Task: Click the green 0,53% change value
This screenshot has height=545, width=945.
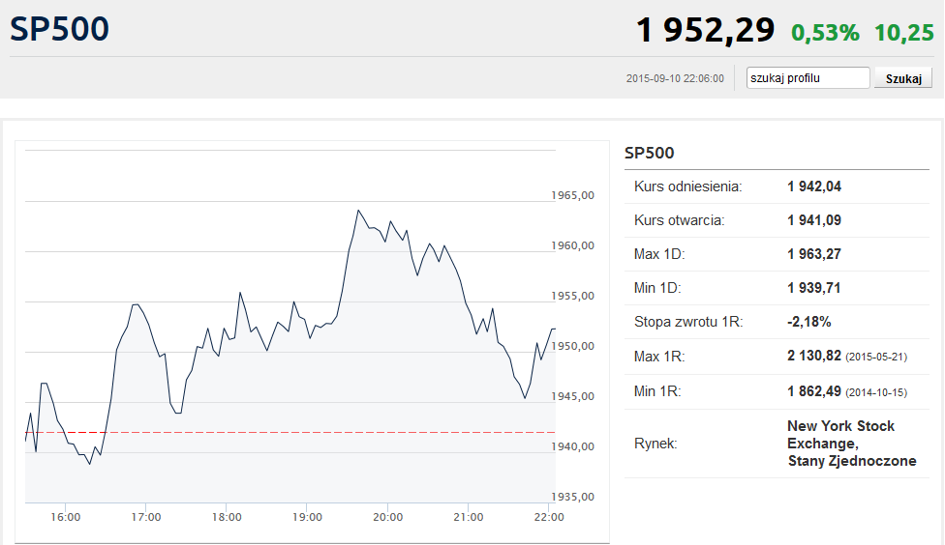Action: pos(825,32)
